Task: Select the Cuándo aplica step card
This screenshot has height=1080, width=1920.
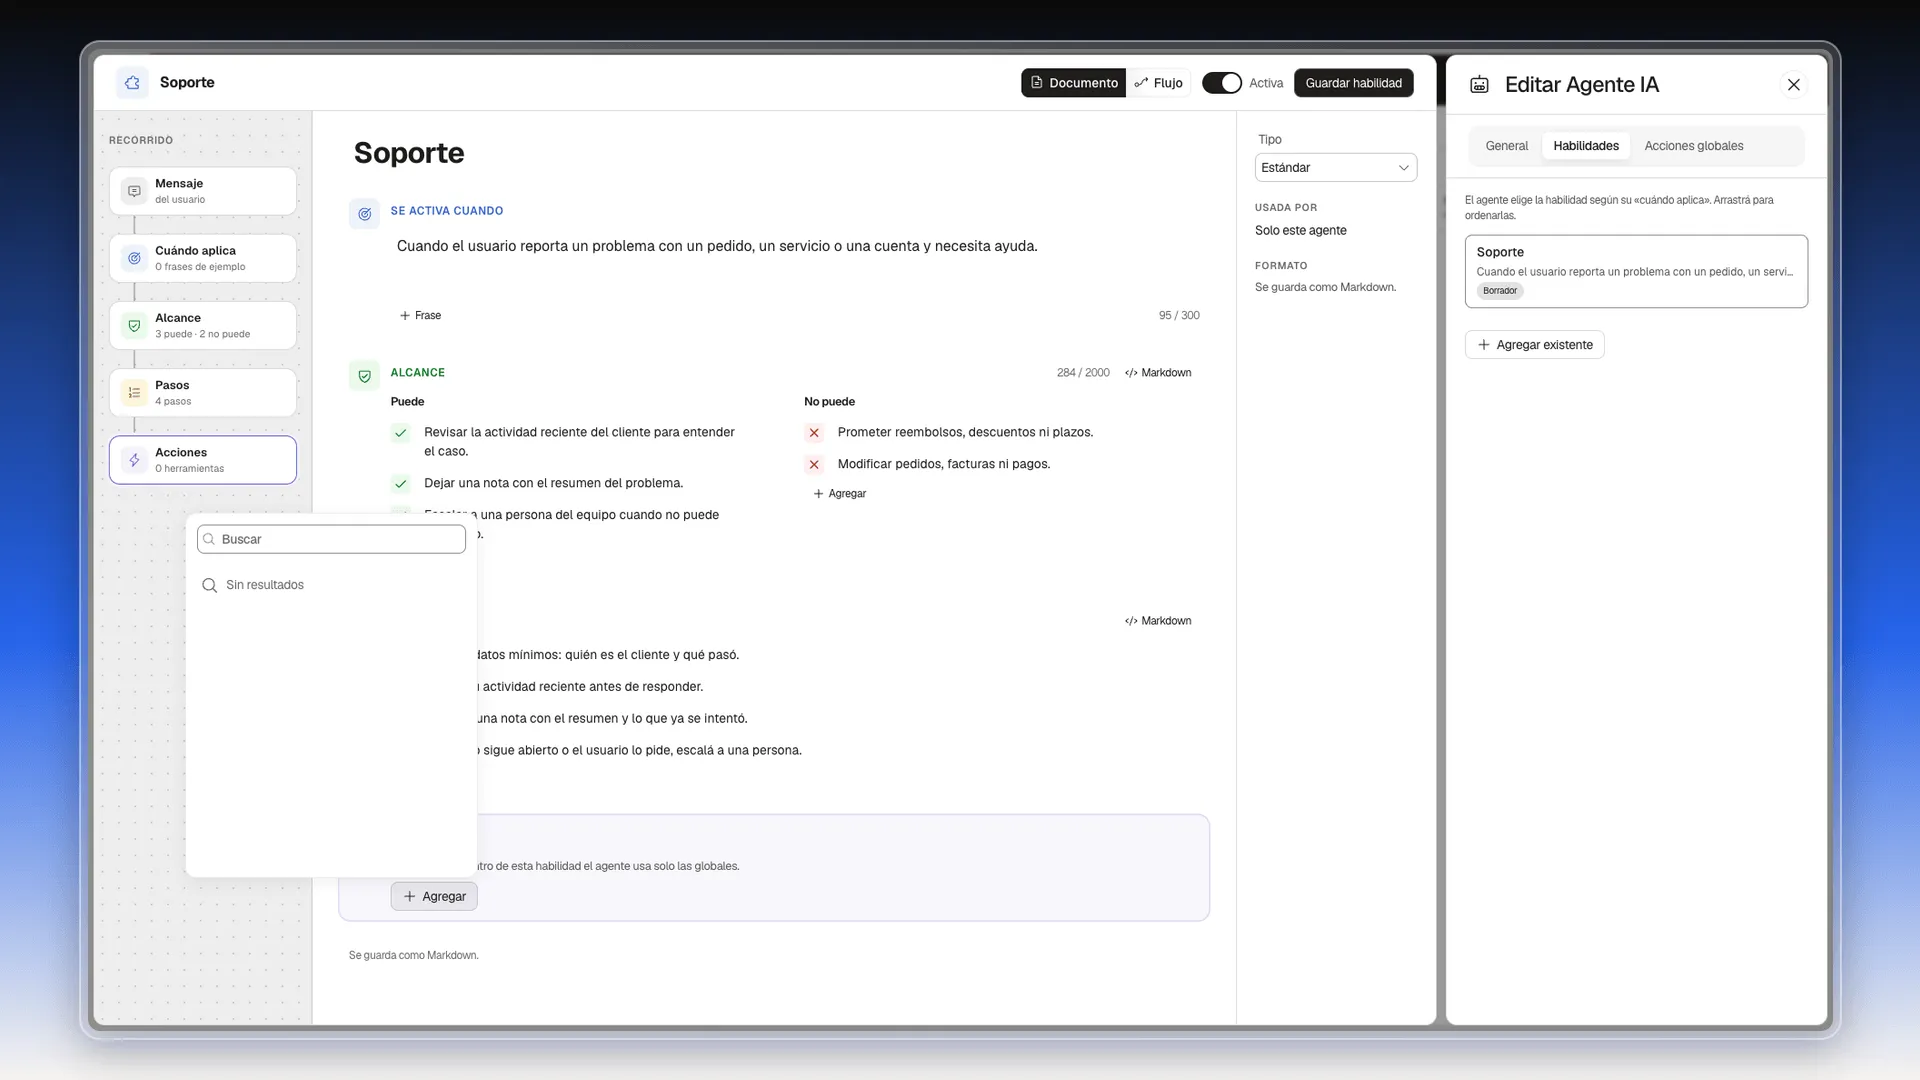Action: coord(203,258)
